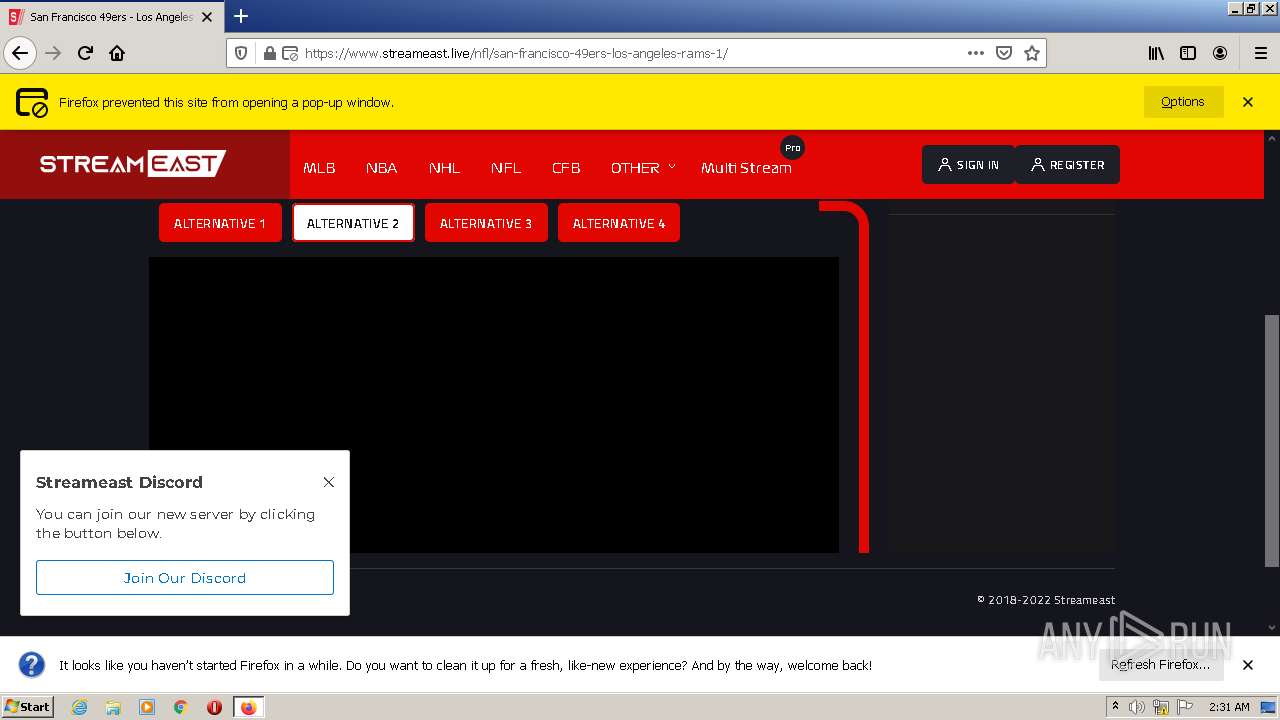Open Opera from the taskbar
1280x720 pixels.
pyautogui.click(x=214, y=707)
